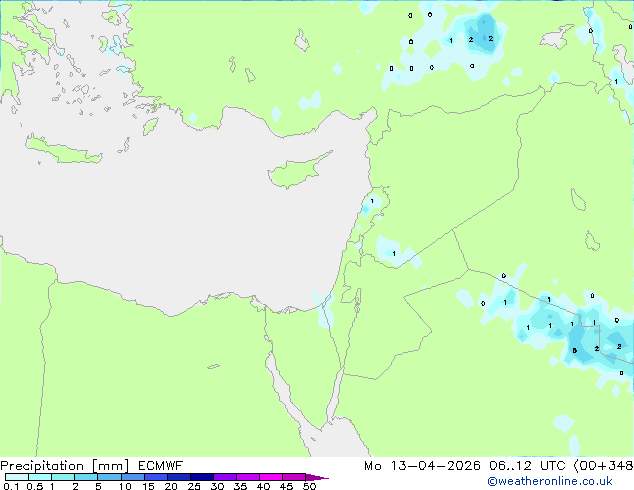Click the "ECMWF" model label
This screenshot has width=634, height=490.
(x=161, y=466)
